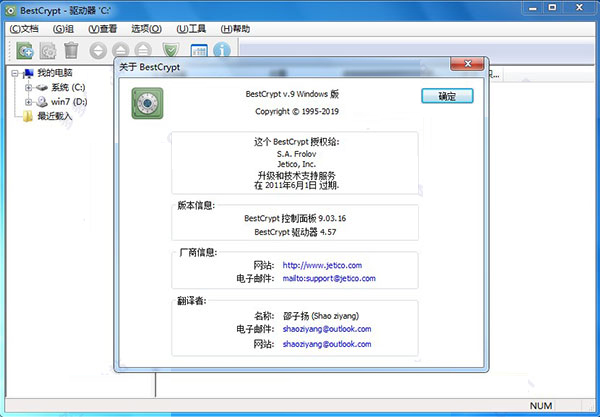The width and height of the screenshot is (600, 417).
Task: Click the BestCrypt safe logo in About dialog
Action: tap(147, 103)
